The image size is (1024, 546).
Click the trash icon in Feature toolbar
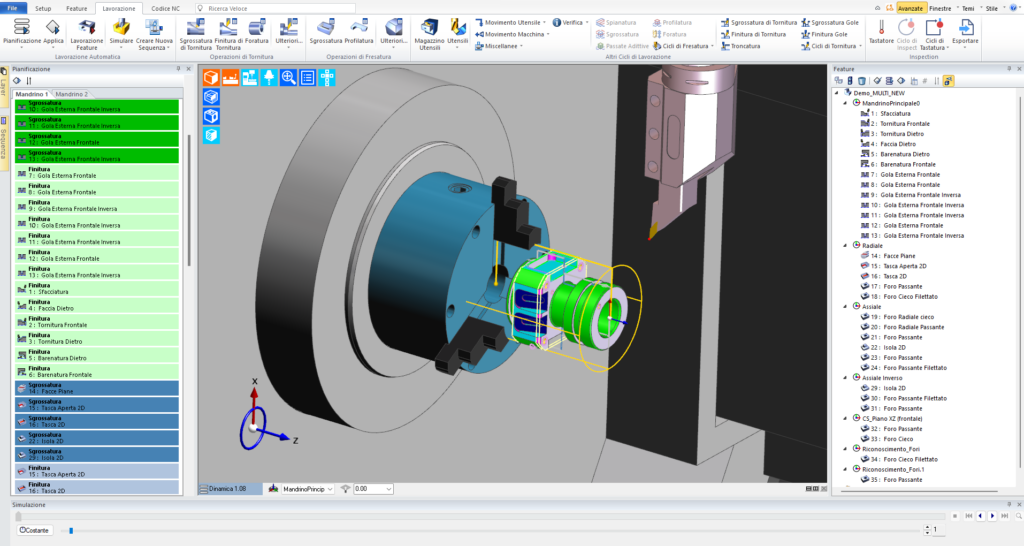pos(862,81)
